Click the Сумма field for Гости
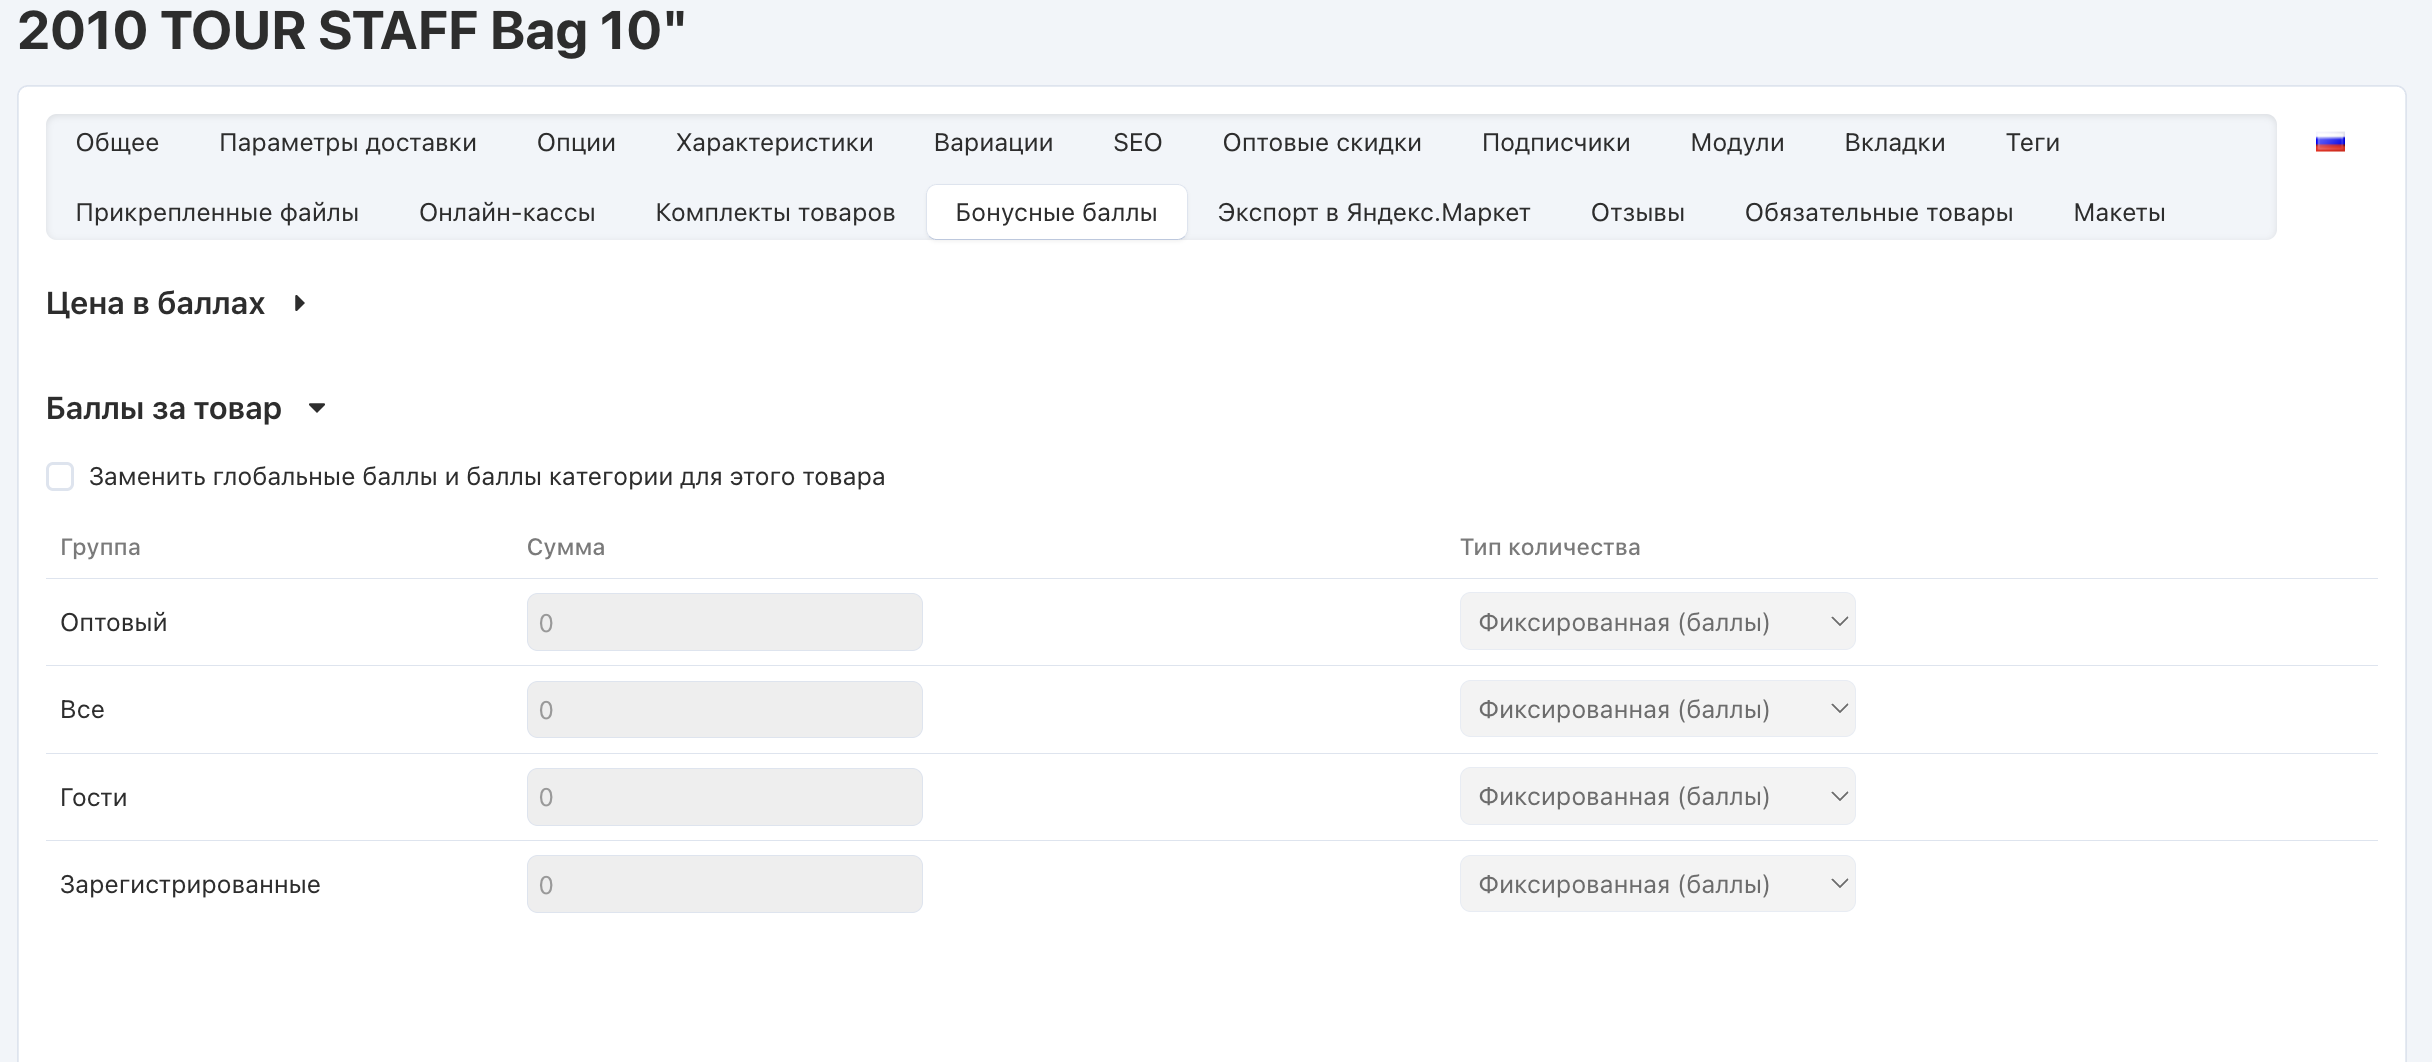This screenshot has height=1062, width=2432. pyautogui.click(x=724, y=797)
